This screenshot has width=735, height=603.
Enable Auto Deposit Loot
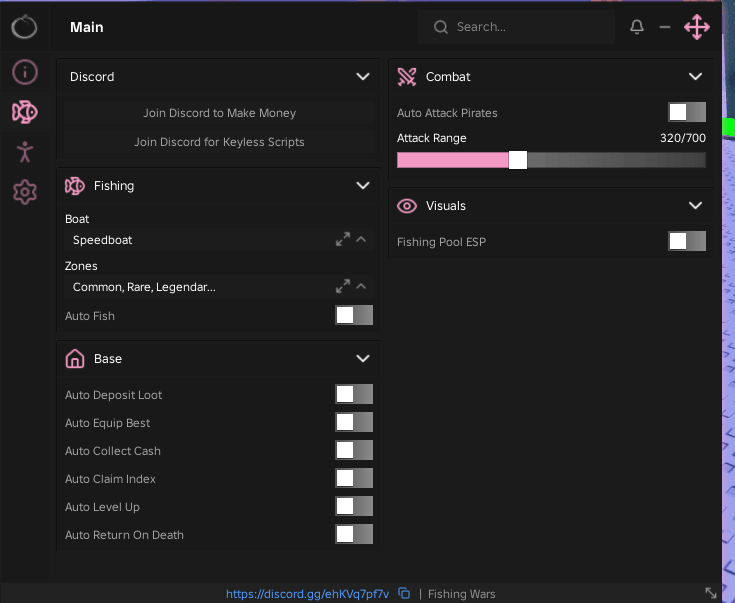pyautogui.click(x=354, y=394)
